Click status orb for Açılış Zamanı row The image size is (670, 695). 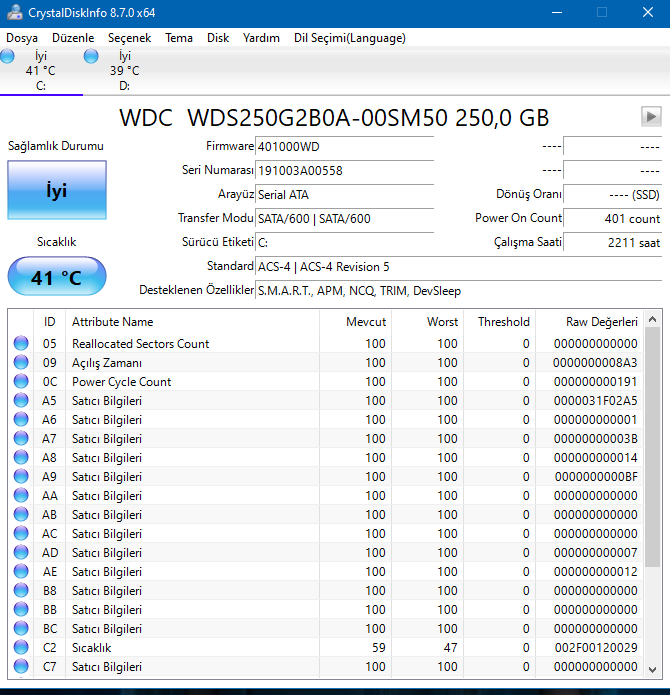pyautogui.click(x=21, y=363)
